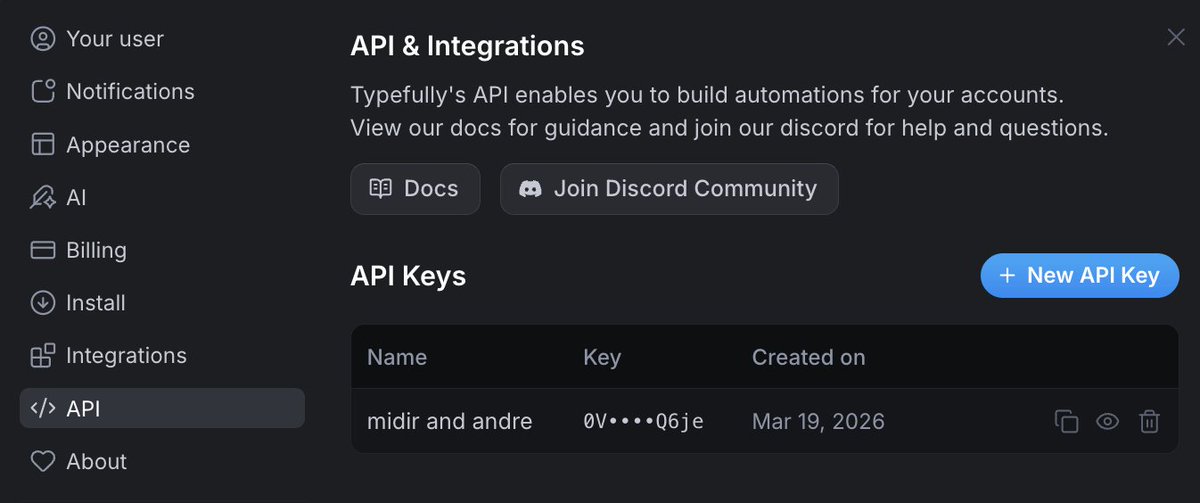The height and width of the screenshot is (503, 1200).
Task: Click the API Keys heading
Action: pyautogui.click(x=408, y=276)
